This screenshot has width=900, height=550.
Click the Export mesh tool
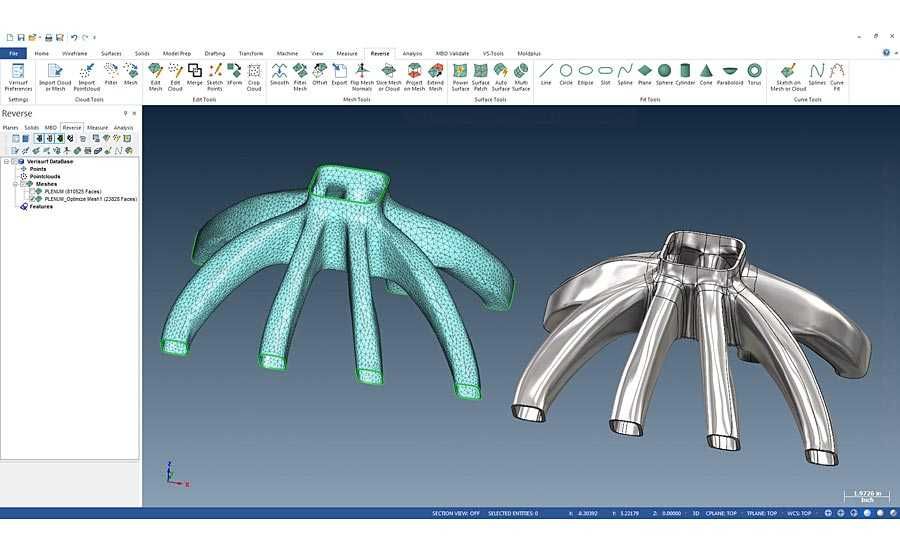coord(339,75)
